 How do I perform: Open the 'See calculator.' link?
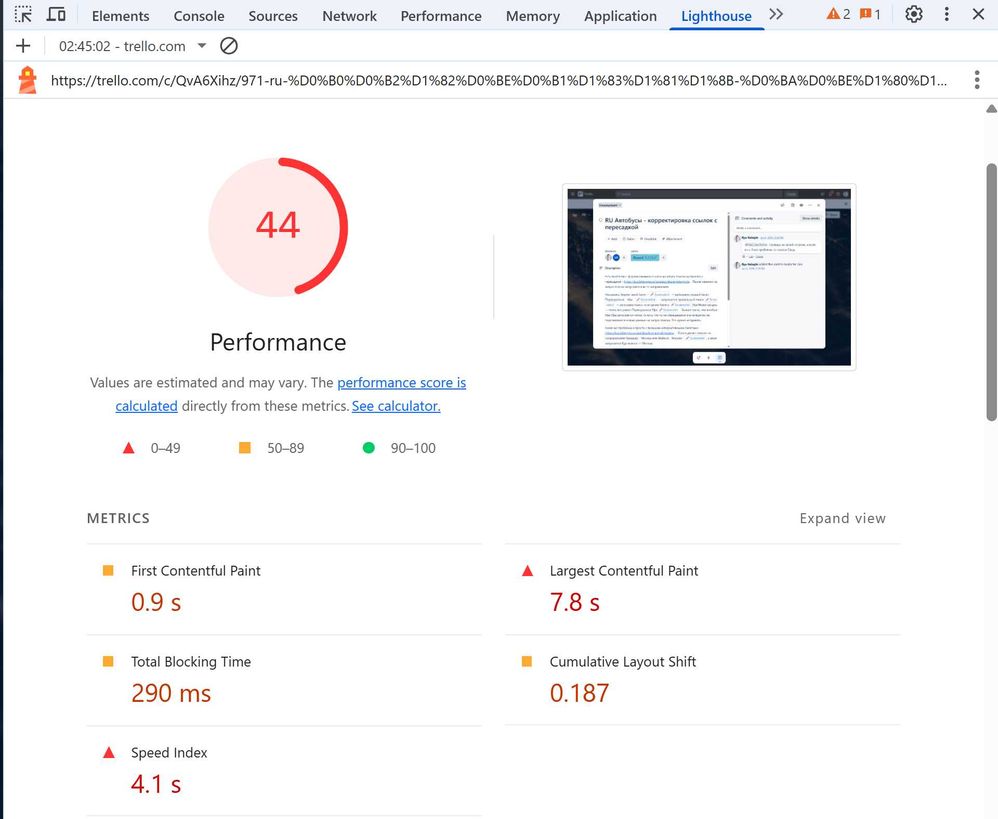[x=396, y=406]
